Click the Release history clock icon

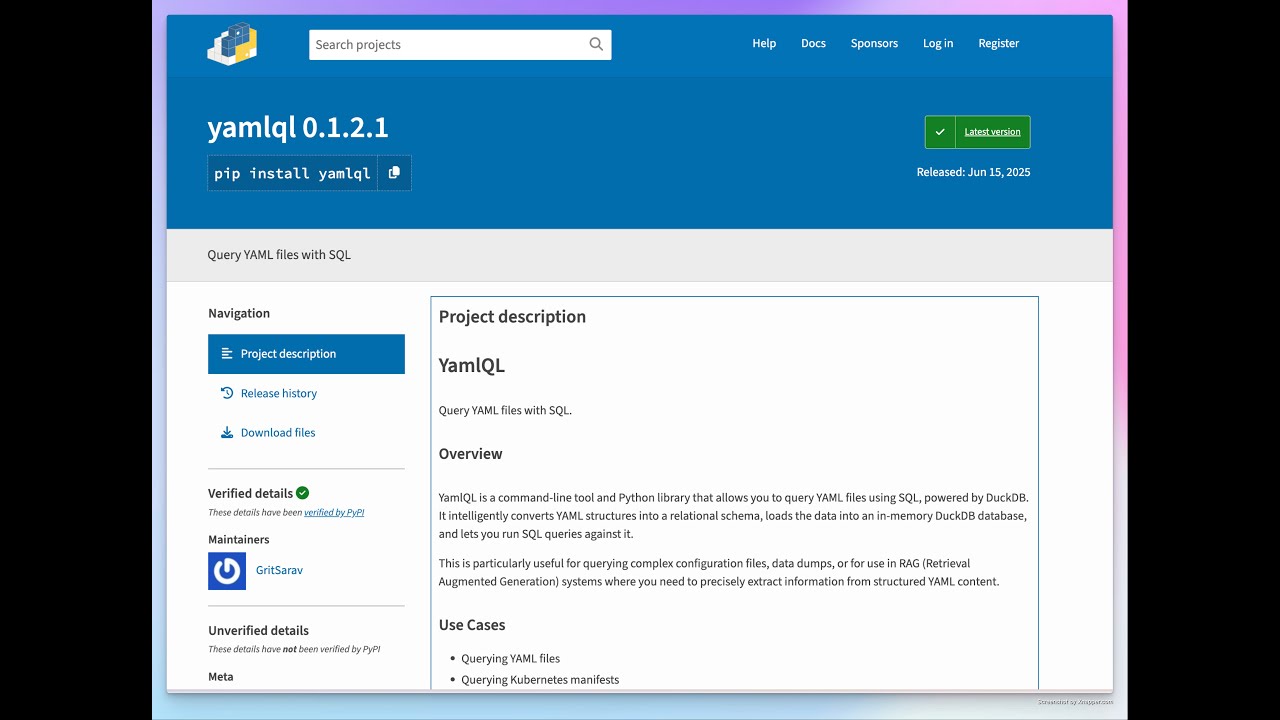[x=227, y=393]
